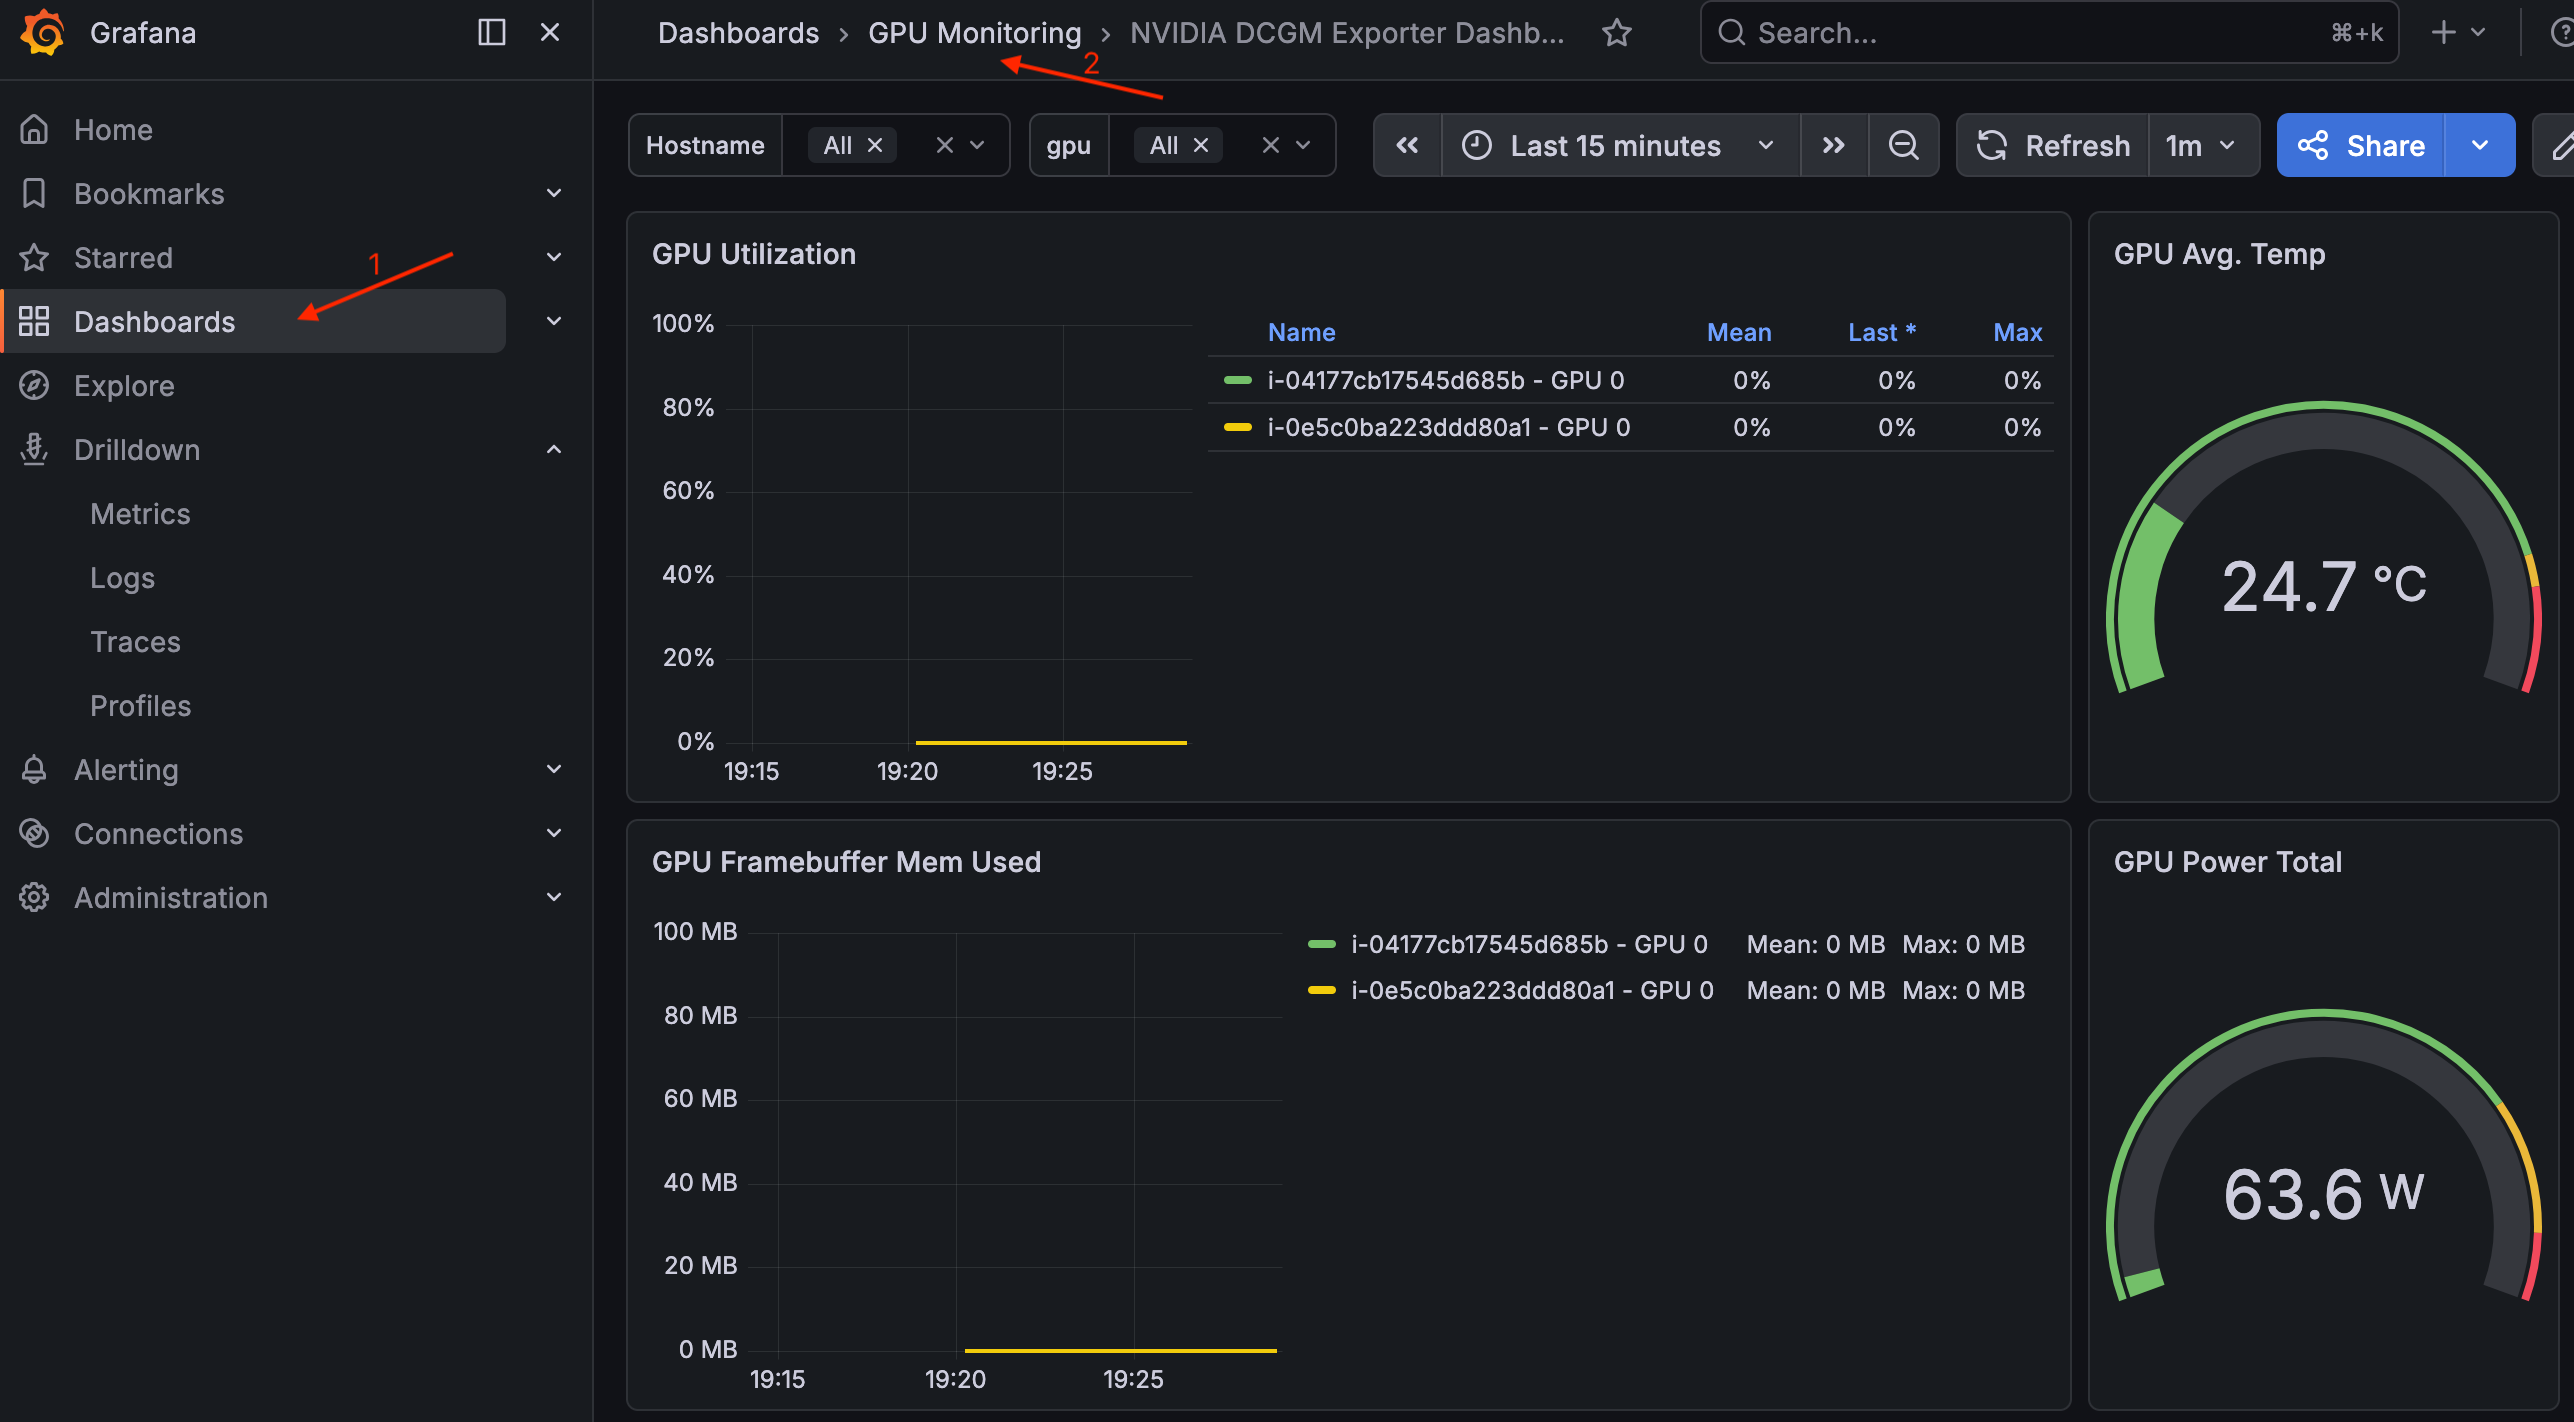
Task: Expand the Administration section chevron
Action: pyautogui.click(x=554, y=897)
